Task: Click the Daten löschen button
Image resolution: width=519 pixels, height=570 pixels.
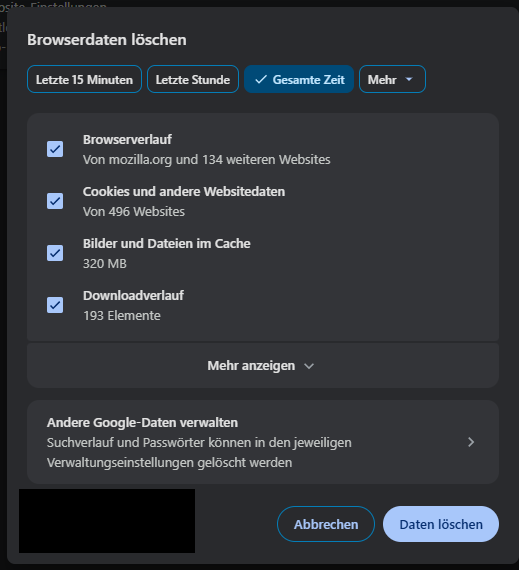Action: coord(441,524)
